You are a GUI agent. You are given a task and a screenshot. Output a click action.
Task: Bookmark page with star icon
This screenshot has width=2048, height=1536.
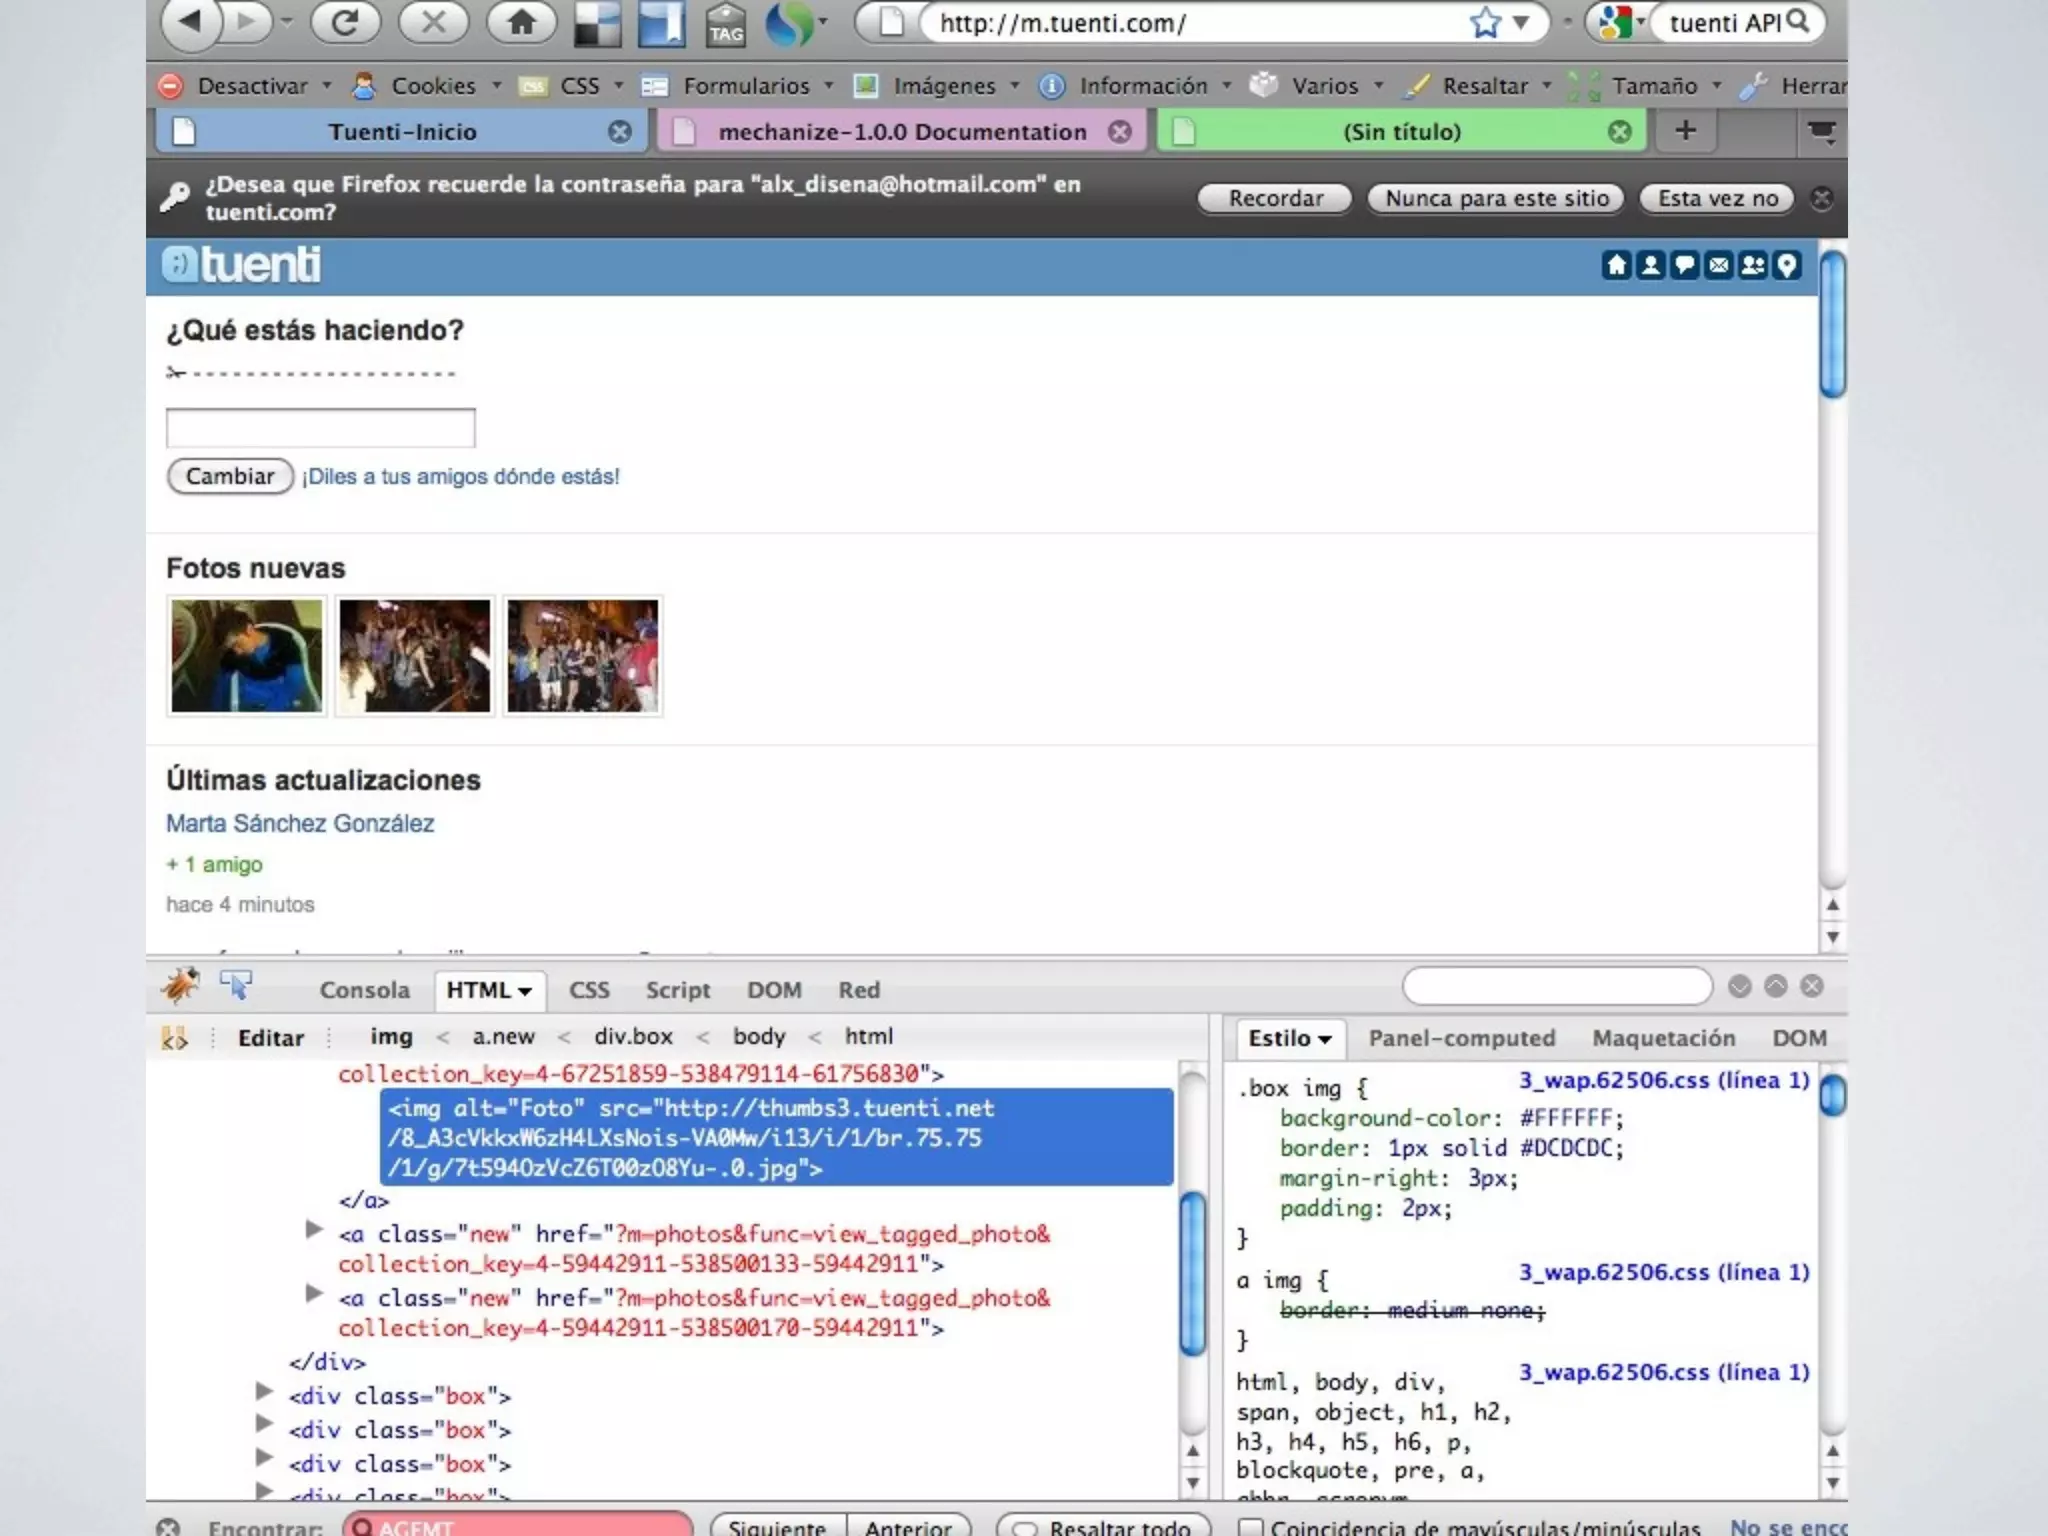(1485, 22)
